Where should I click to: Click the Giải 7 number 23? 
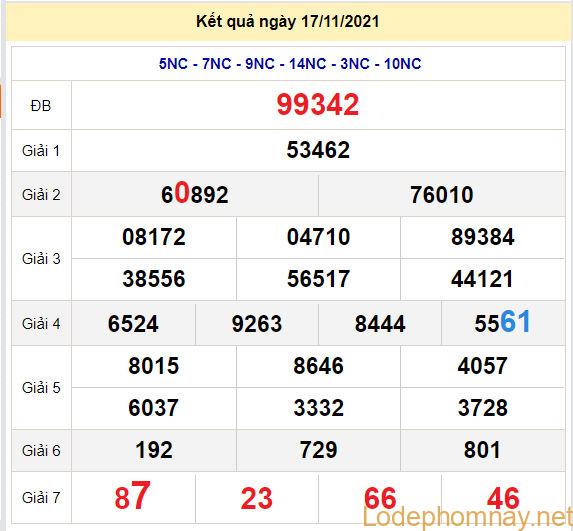[257, 498]
